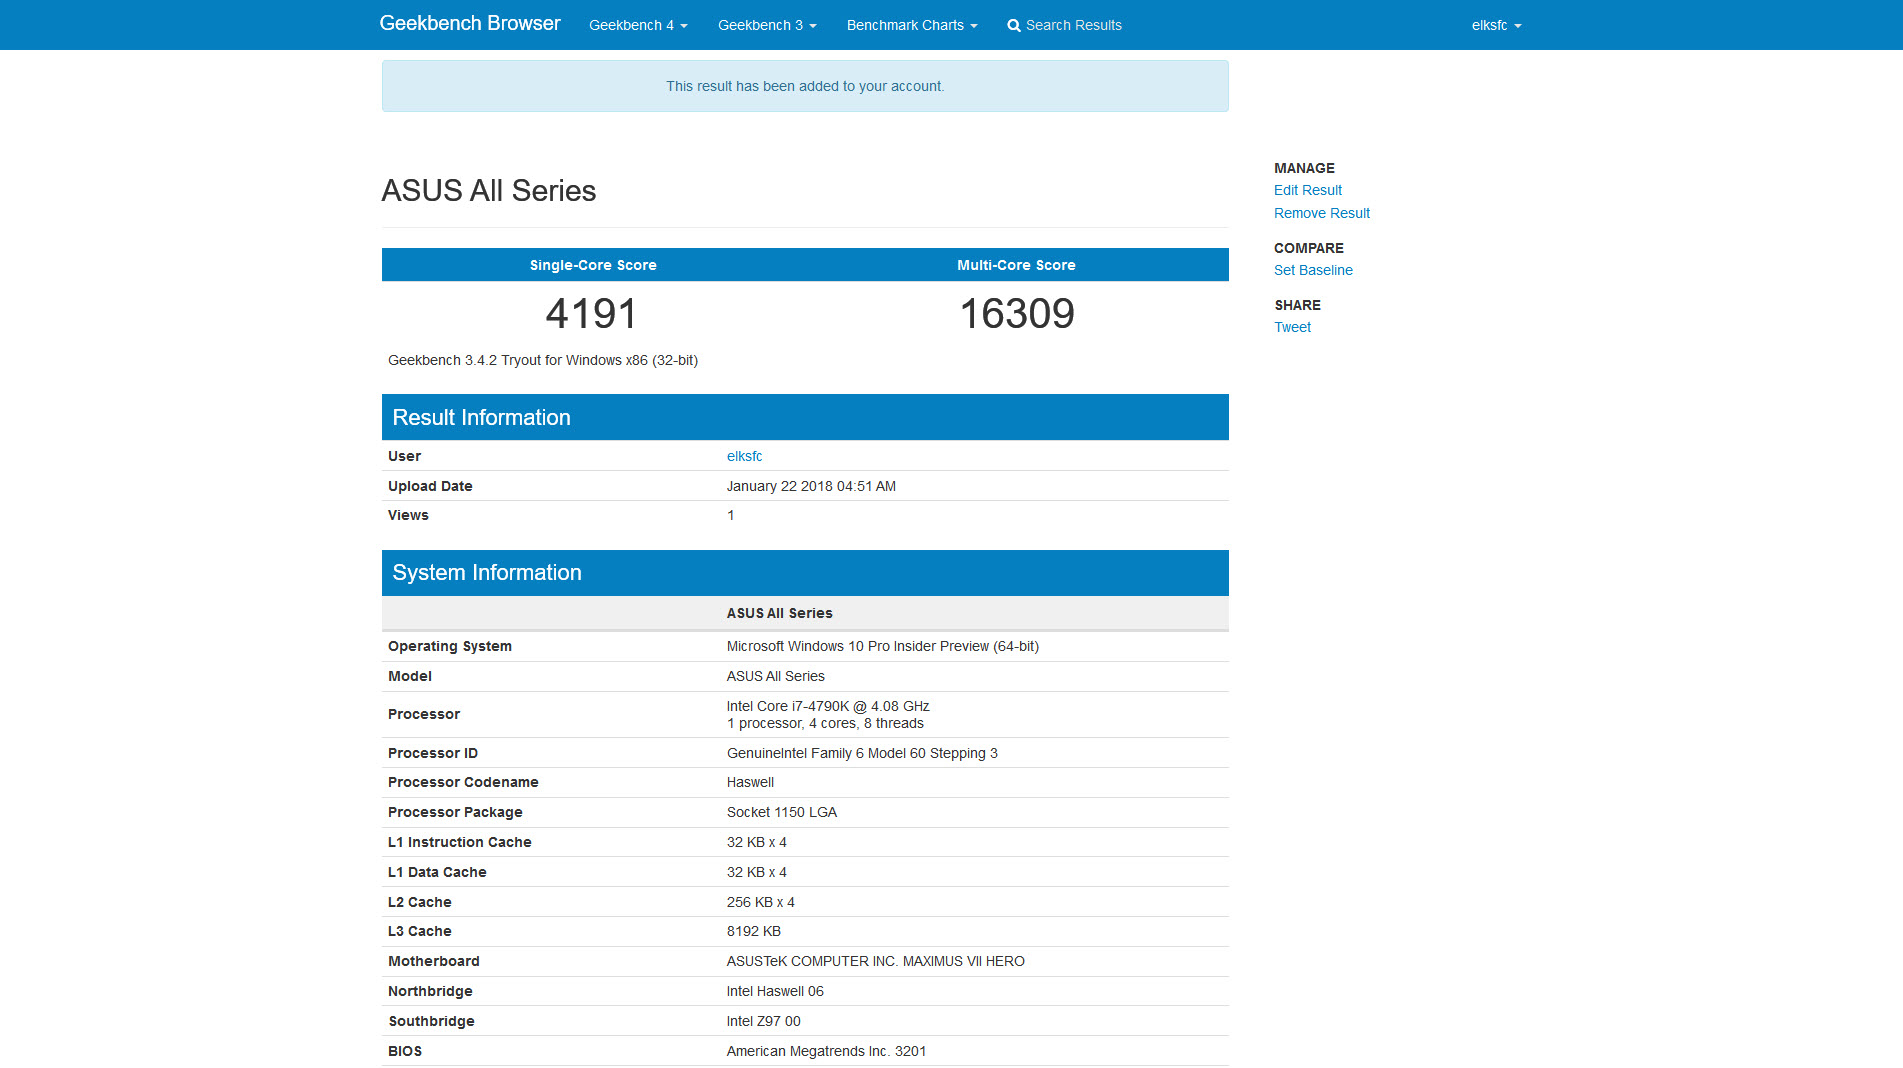1903x1068 pixels.
Task: Click the Single-Core Score header
Action: point(593,265)
